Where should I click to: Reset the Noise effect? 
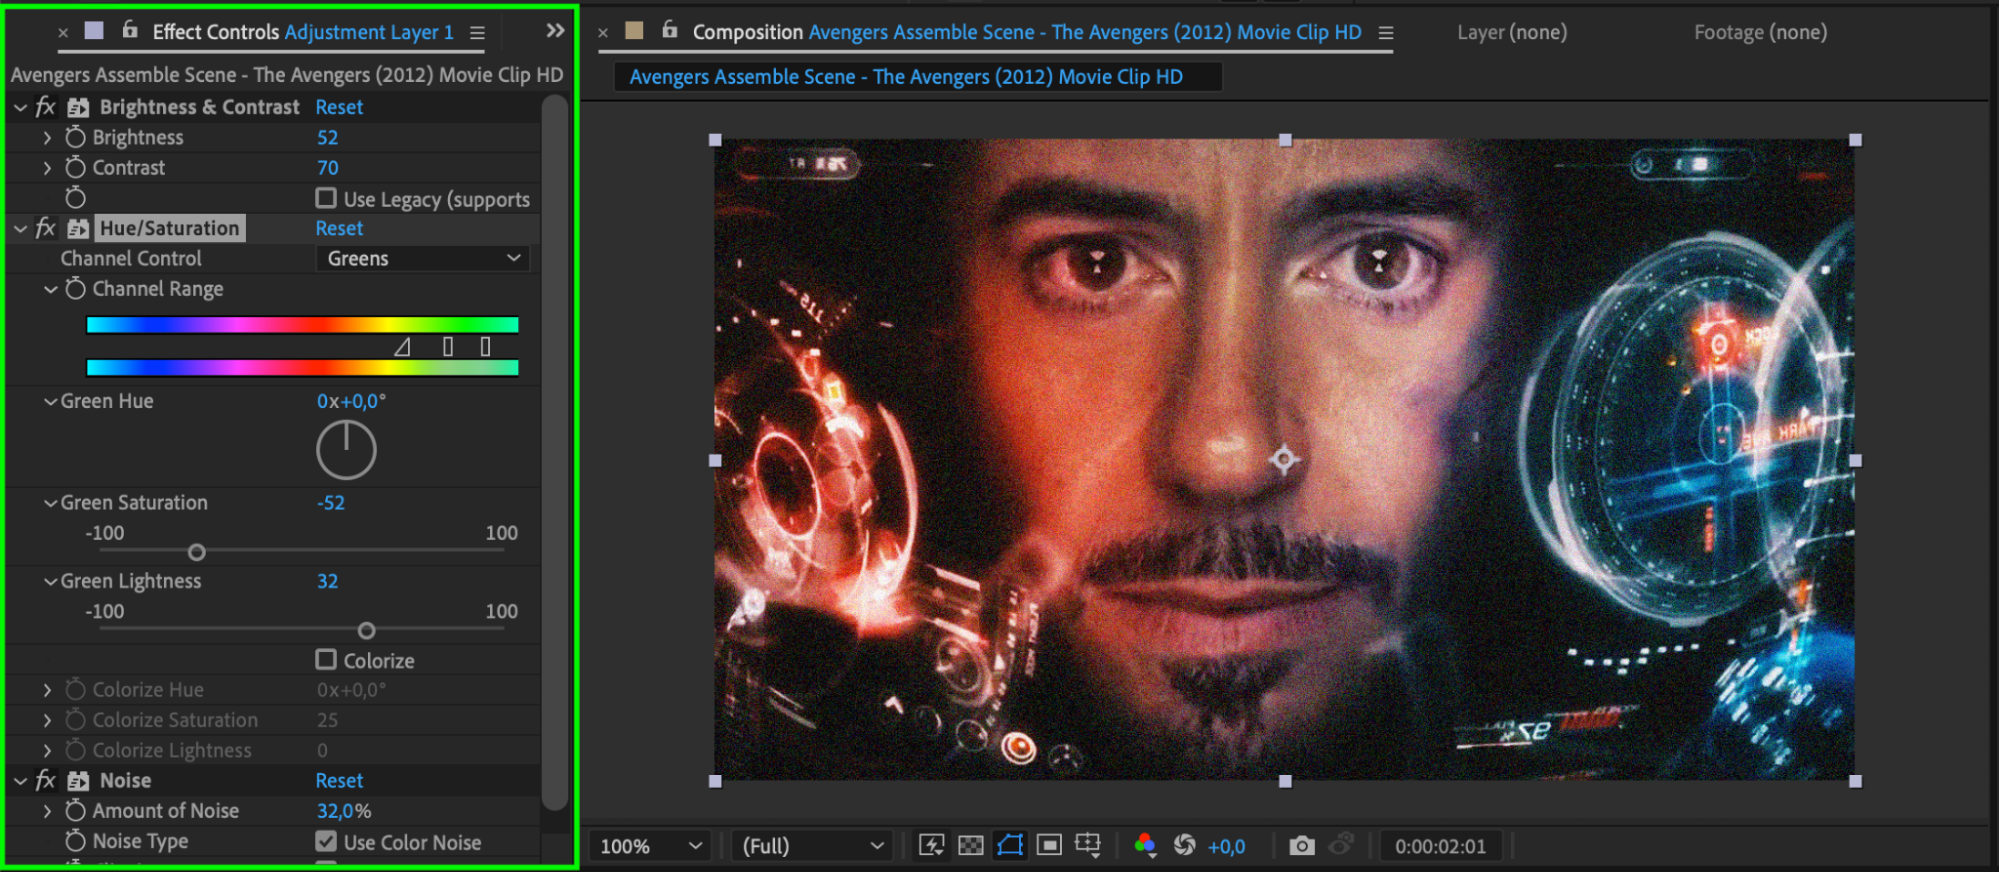[339, 780]
